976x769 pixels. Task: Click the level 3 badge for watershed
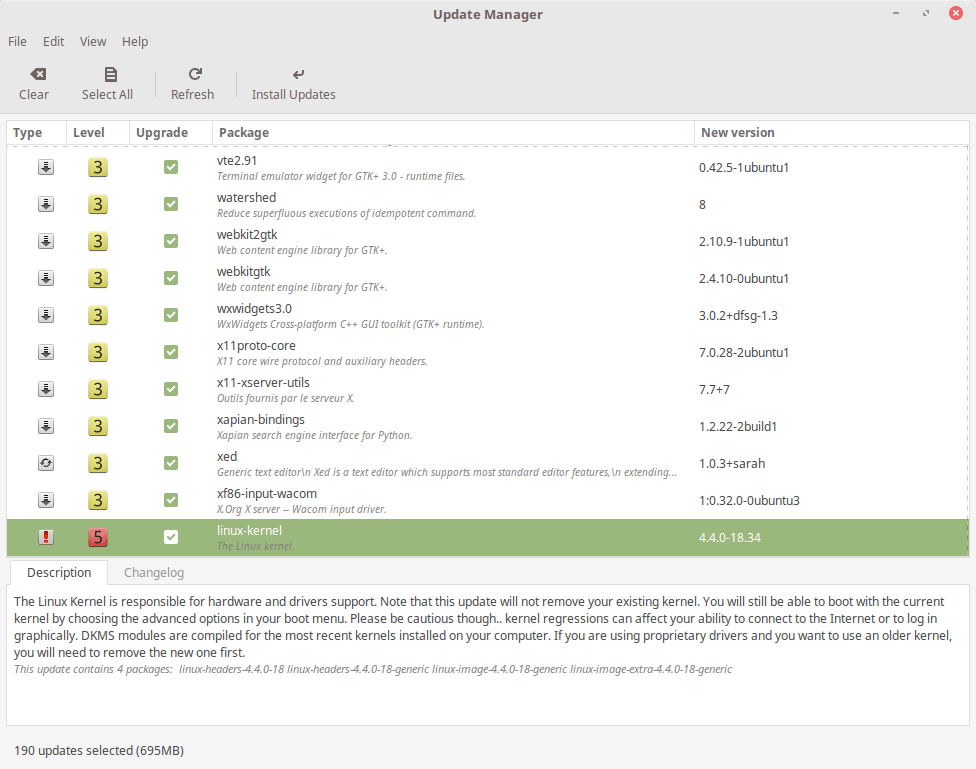pos(98,204)
